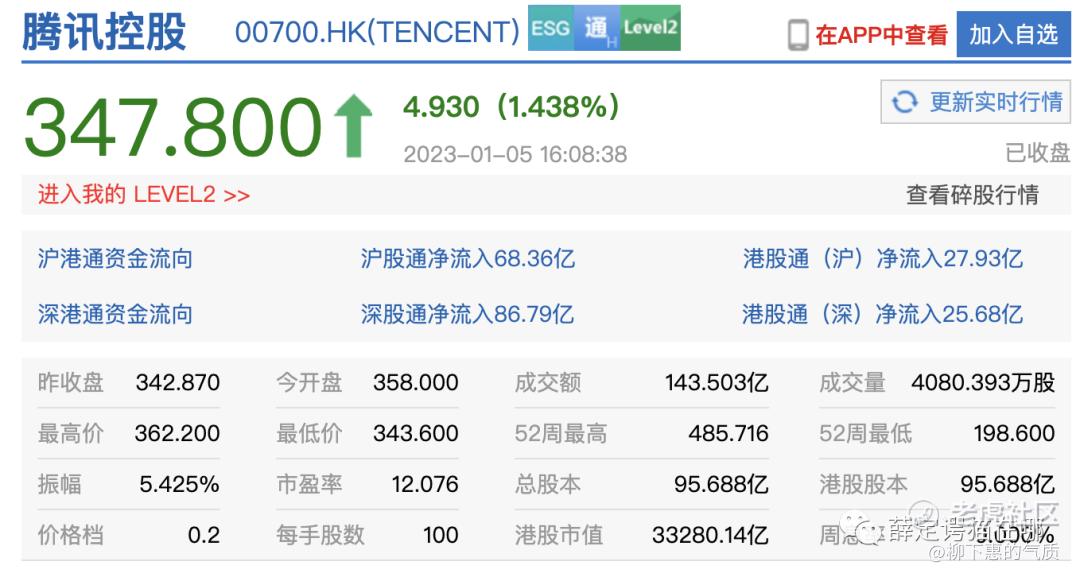This screenshot has height=577, width=1080.
Task: Click the timestamp 2023-01-05 16:08:38
Action: coord(515,154)
